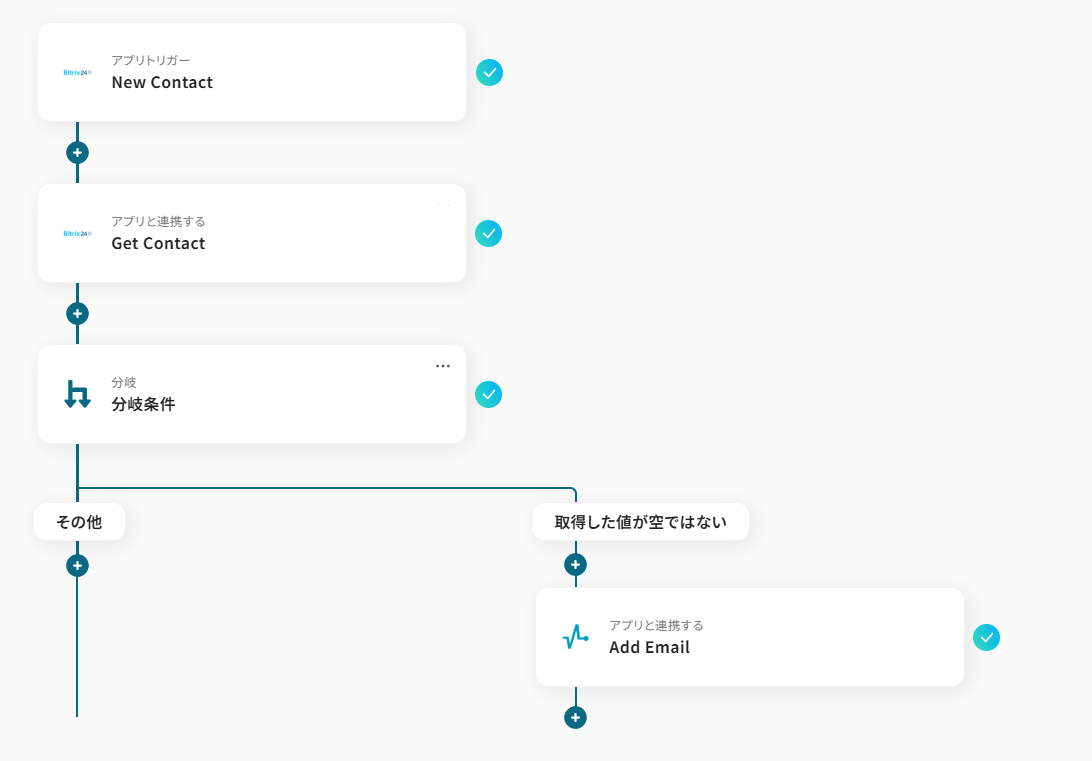Open the 分岐条件 branch card
The width and height of the screenshot is (1092, 761).
tap(251, 394)
